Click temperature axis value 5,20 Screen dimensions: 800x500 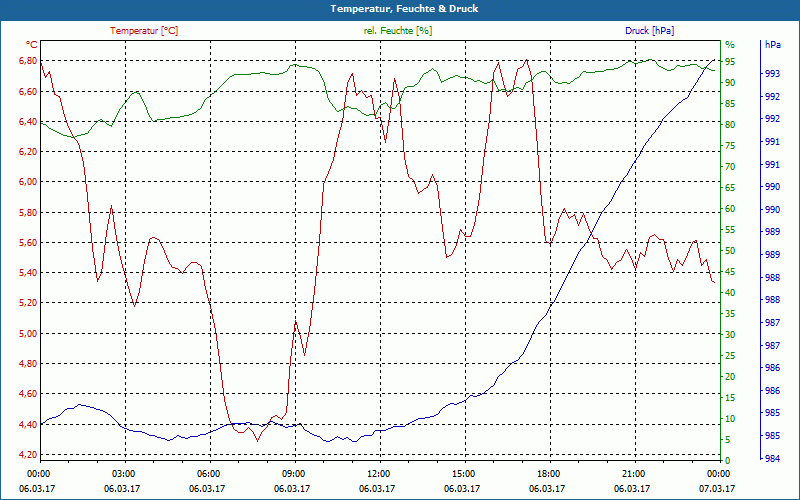(x=28, y=303)
